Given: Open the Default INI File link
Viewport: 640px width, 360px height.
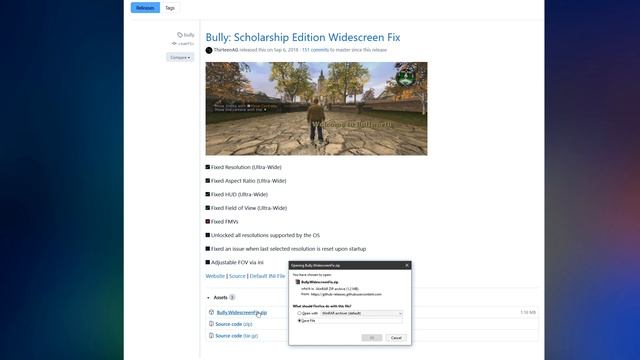Looking at the screenshot, I should coord(267,276).
